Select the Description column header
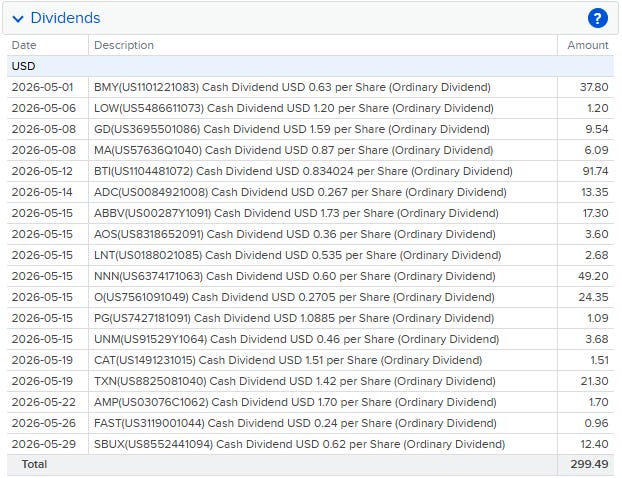Image resolution: width=622 pixels, height=478 pixels. [124, 45]
